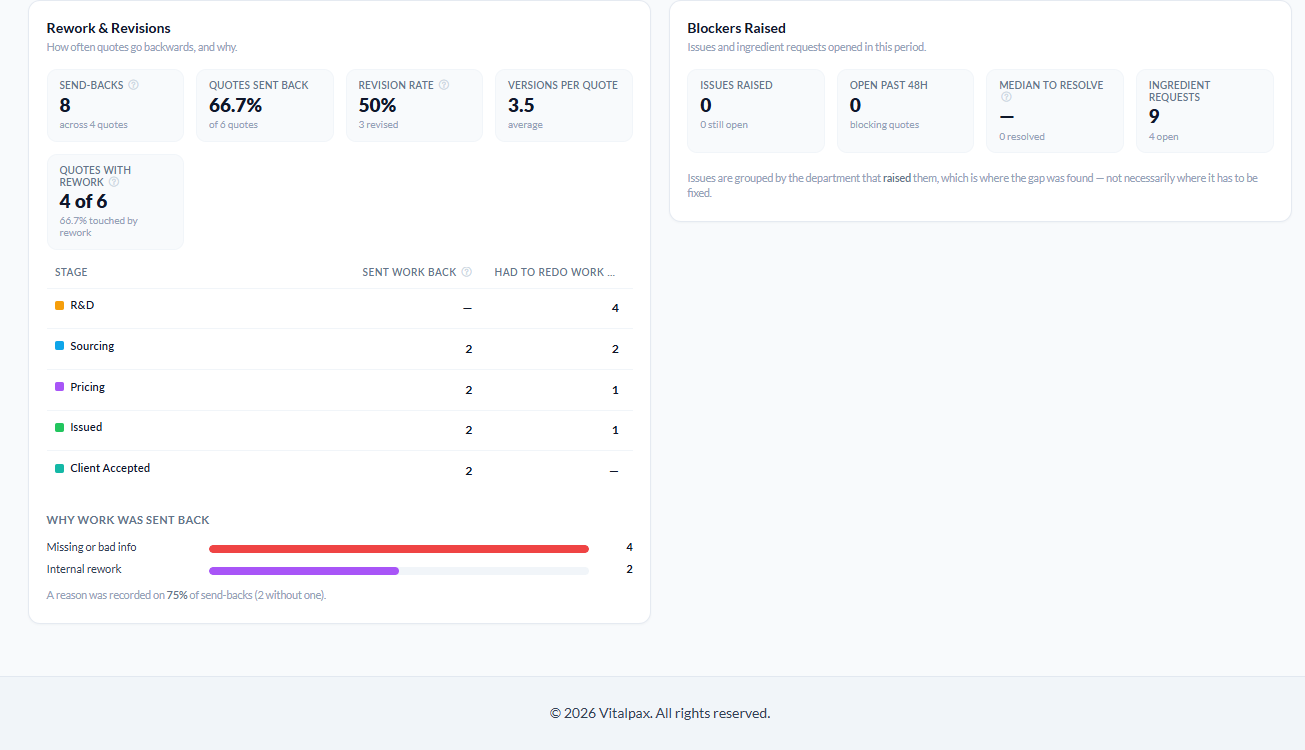Viewport: 1305px width, 750px height.
Task: Select the 50% Revision Rate figure
Action: tap(377, 105)
